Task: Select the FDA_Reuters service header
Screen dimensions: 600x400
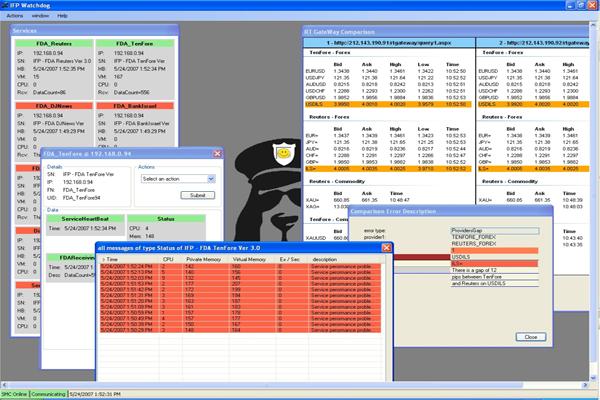Action: [54, 44]
